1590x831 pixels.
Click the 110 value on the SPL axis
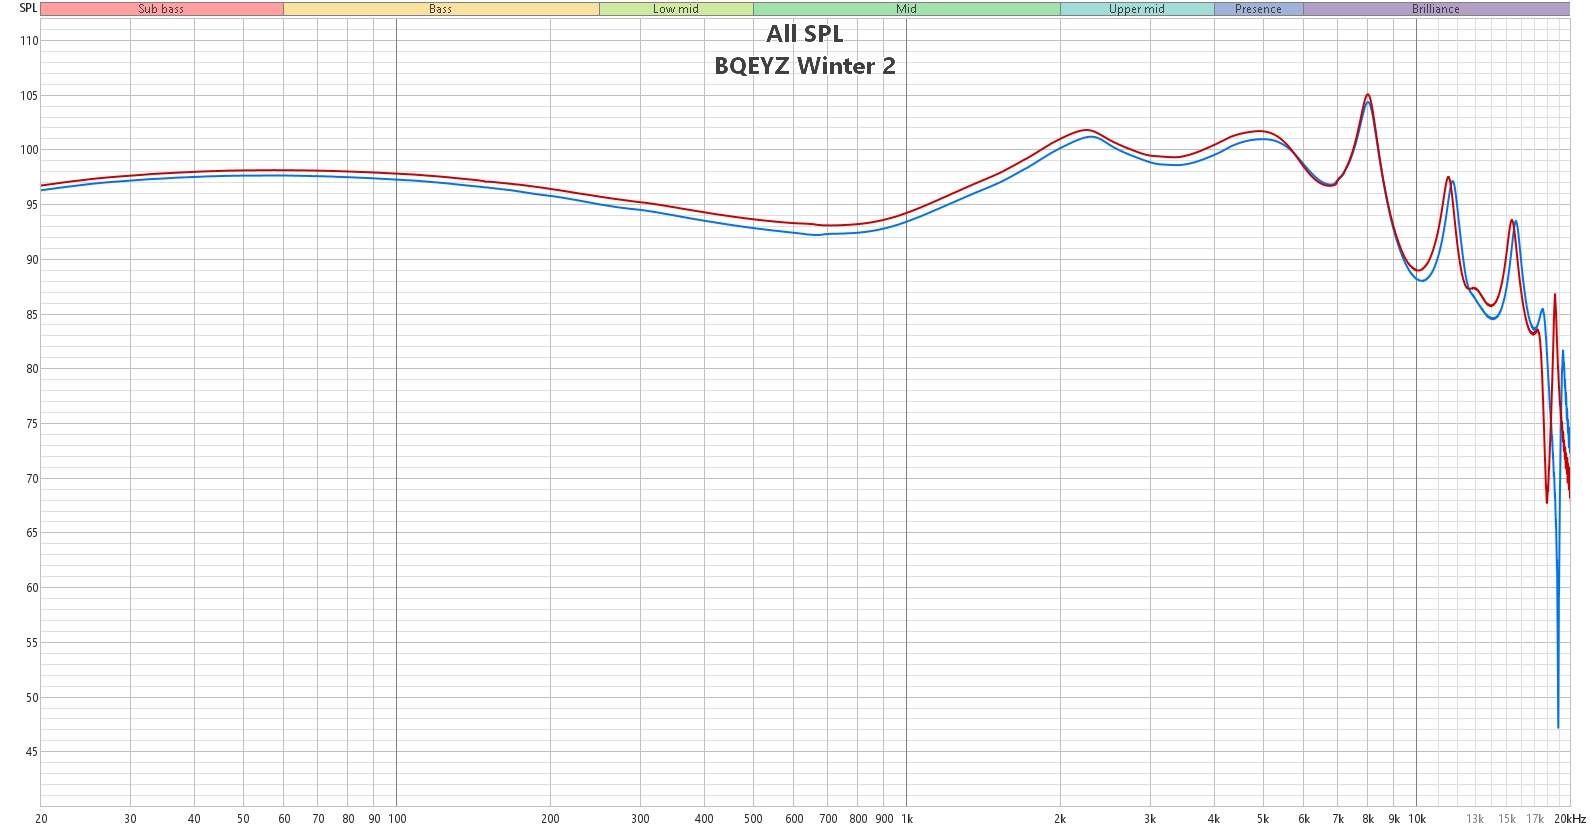click(29, 41)
